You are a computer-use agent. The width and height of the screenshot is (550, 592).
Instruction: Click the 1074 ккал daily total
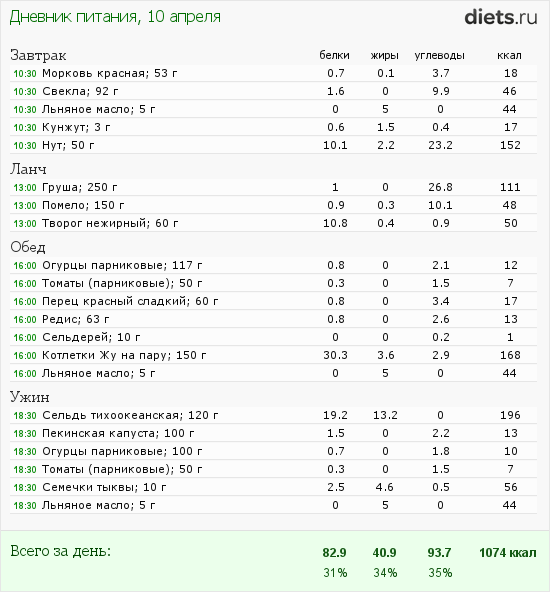[x=508, y=553]
